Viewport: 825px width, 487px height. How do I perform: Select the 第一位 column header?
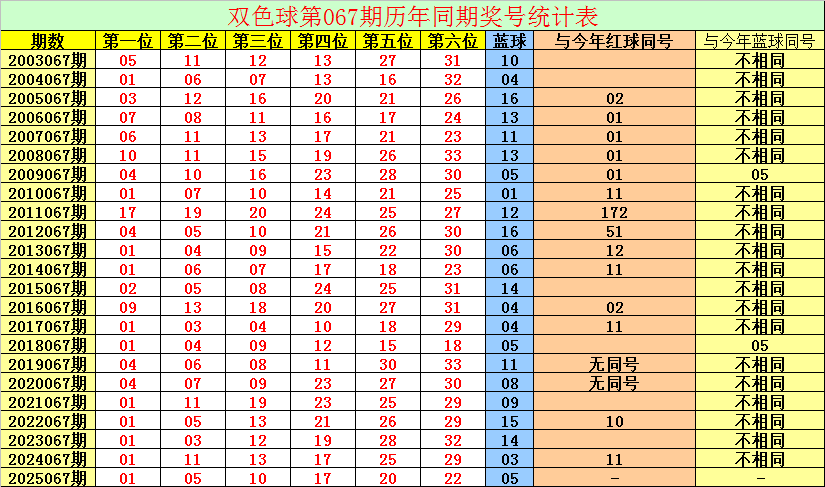127,41
